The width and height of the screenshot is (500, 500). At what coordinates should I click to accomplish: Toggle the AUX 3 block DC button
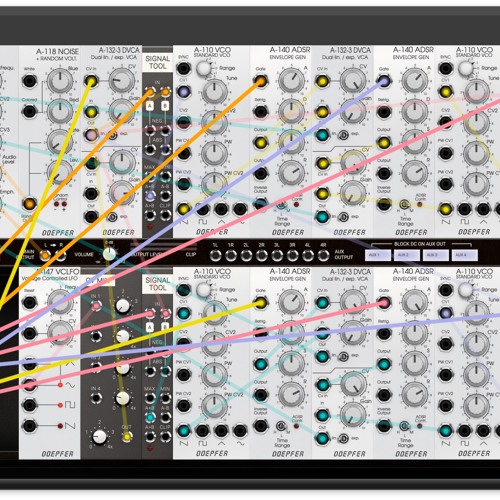click(x=436, y=255)
